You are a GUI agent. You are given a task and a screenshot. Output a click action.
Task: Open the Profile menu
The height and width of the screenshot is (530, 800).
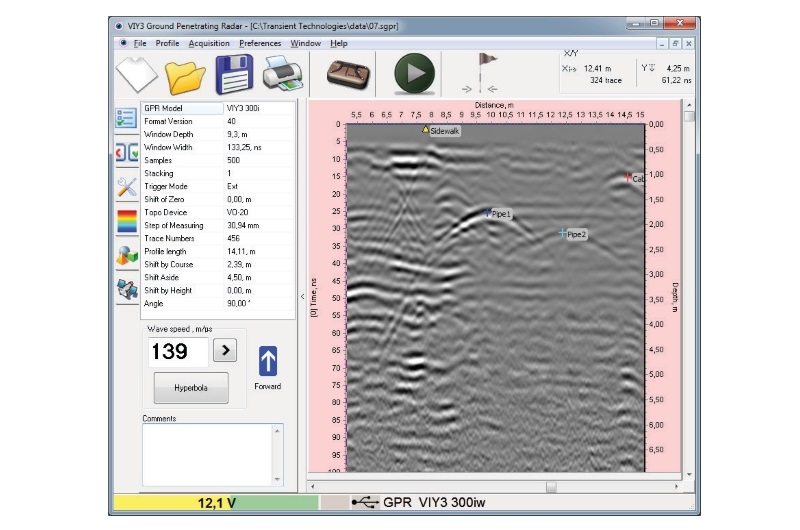point(167,43)
